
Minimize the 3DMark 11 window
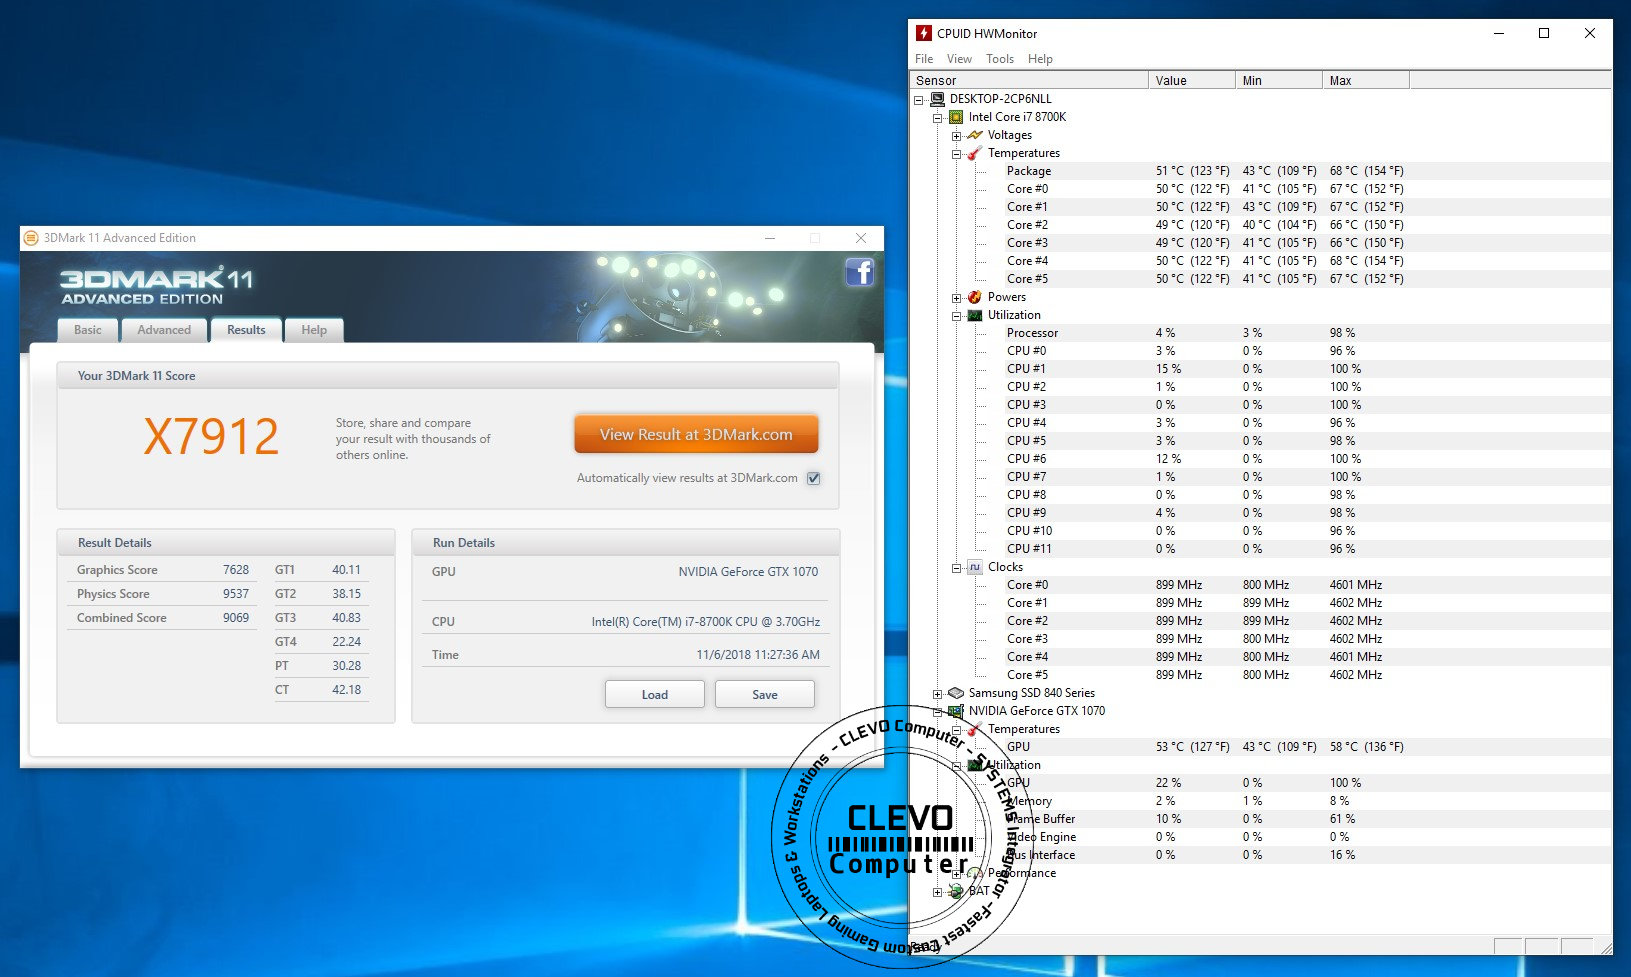pos(770,238)
